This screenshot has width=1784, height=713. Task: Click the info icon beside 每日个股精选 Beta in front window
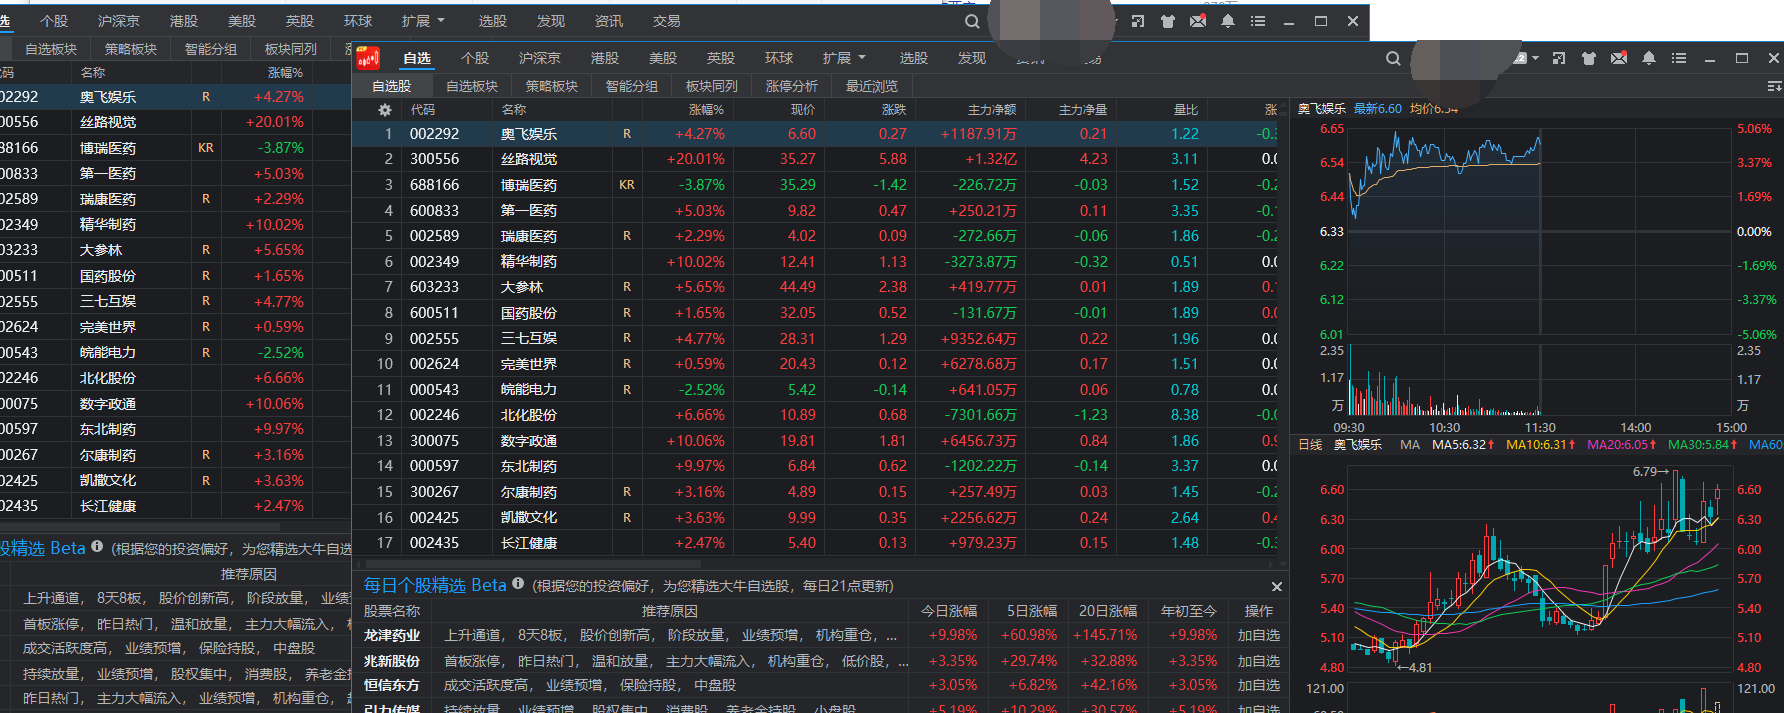click(518, 584)
